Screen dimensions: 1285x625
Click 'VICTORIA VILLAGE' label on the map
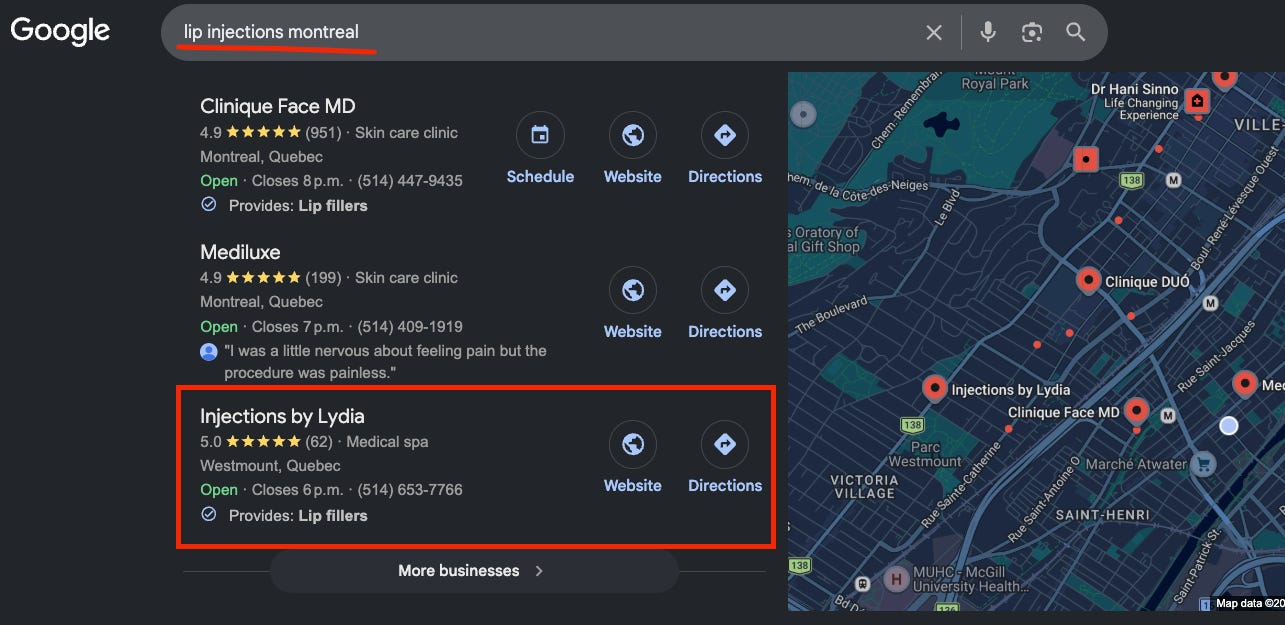click(864, 487)
